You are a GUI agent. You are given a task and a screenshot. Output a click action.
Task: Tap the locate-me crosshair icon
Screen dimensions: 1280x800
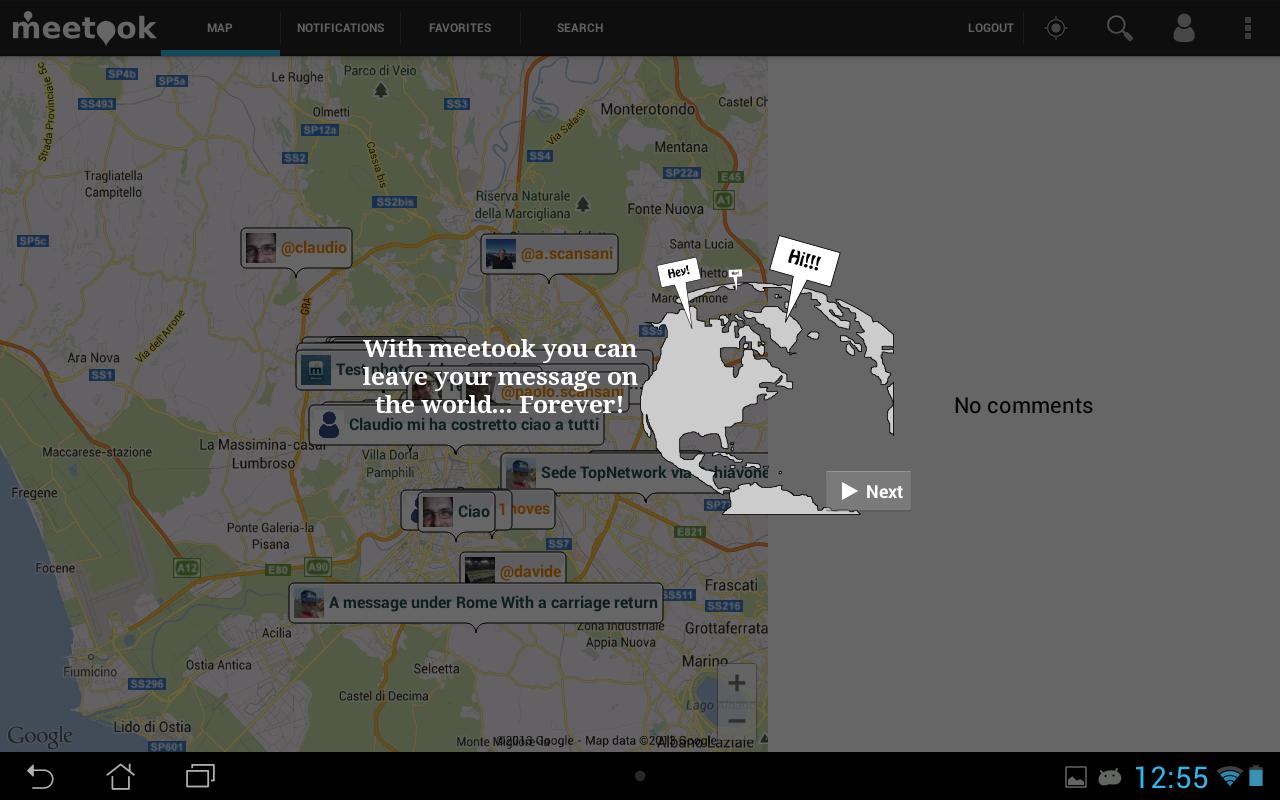pyautogui.click(x=1056, y=28)
